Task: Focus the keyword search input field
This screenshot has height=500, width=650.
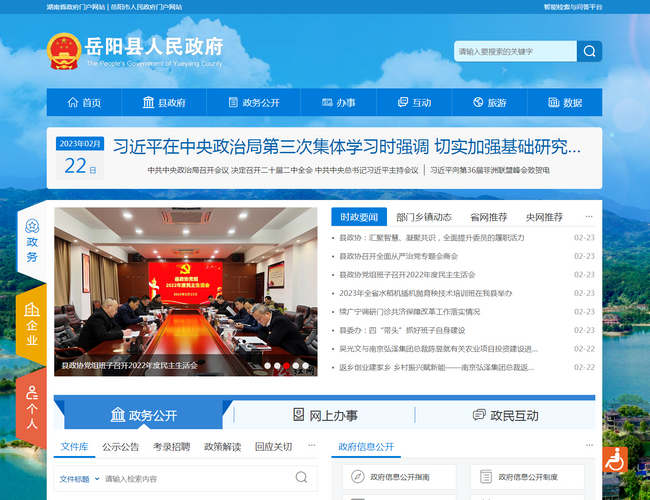Action: pyautogui.click(x=515, y=51)
